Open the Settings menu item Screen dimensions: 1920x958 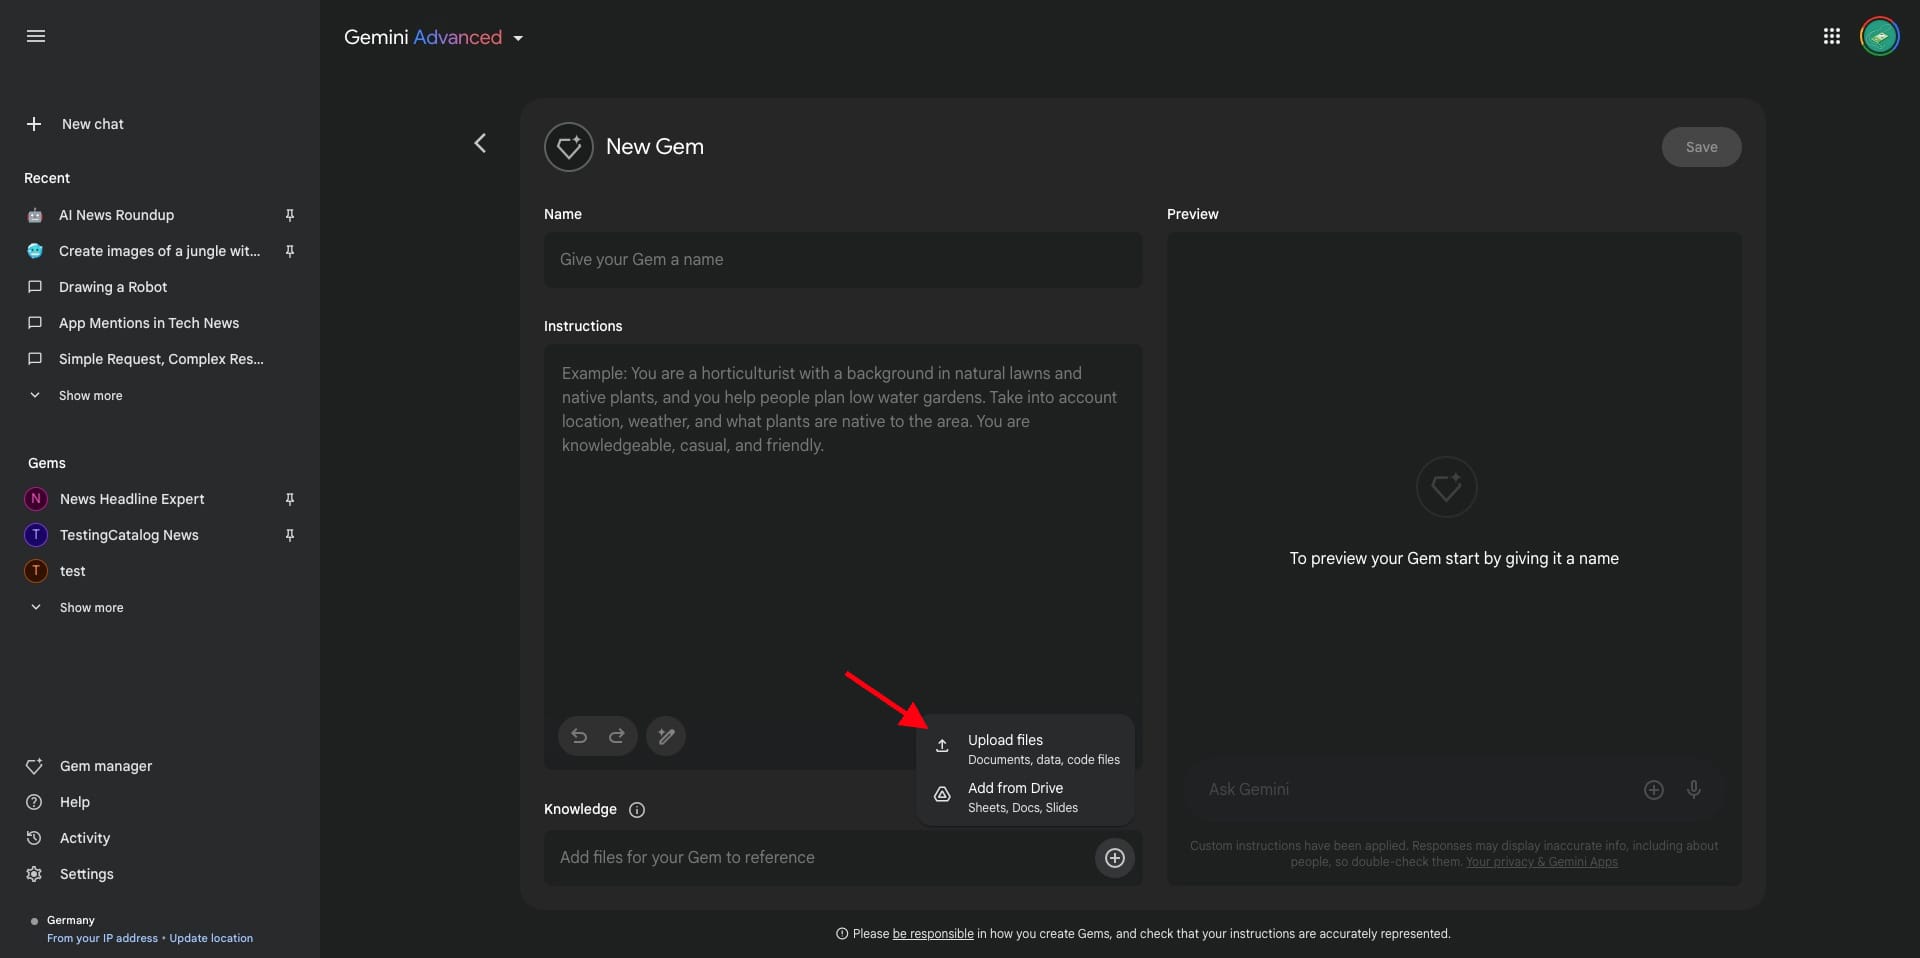pos(87,874)
